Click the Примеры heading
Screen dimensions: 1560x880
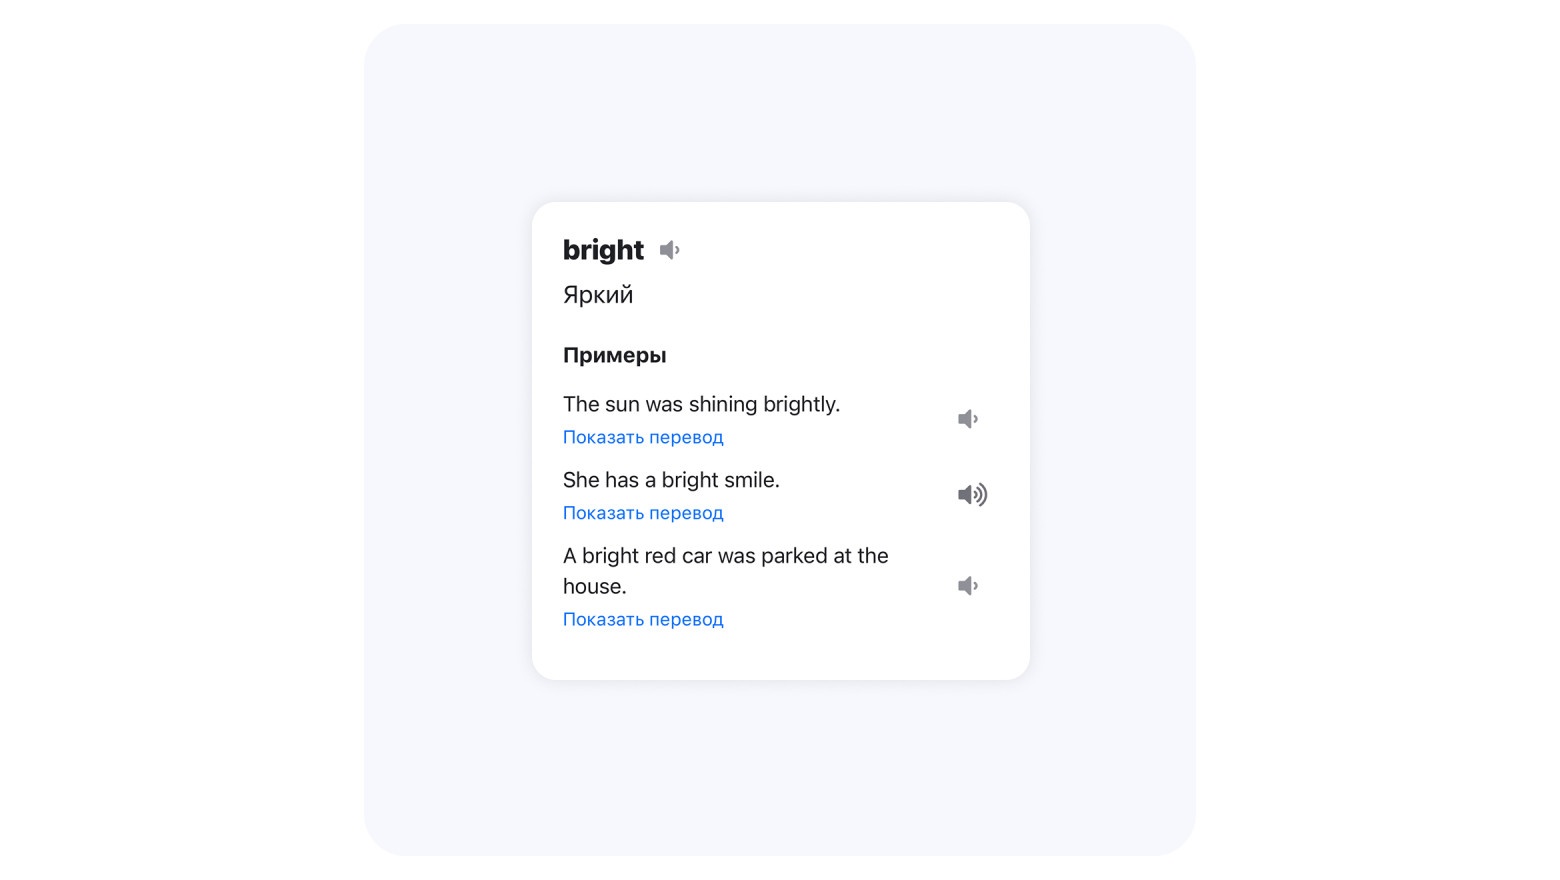pos(614,355)
